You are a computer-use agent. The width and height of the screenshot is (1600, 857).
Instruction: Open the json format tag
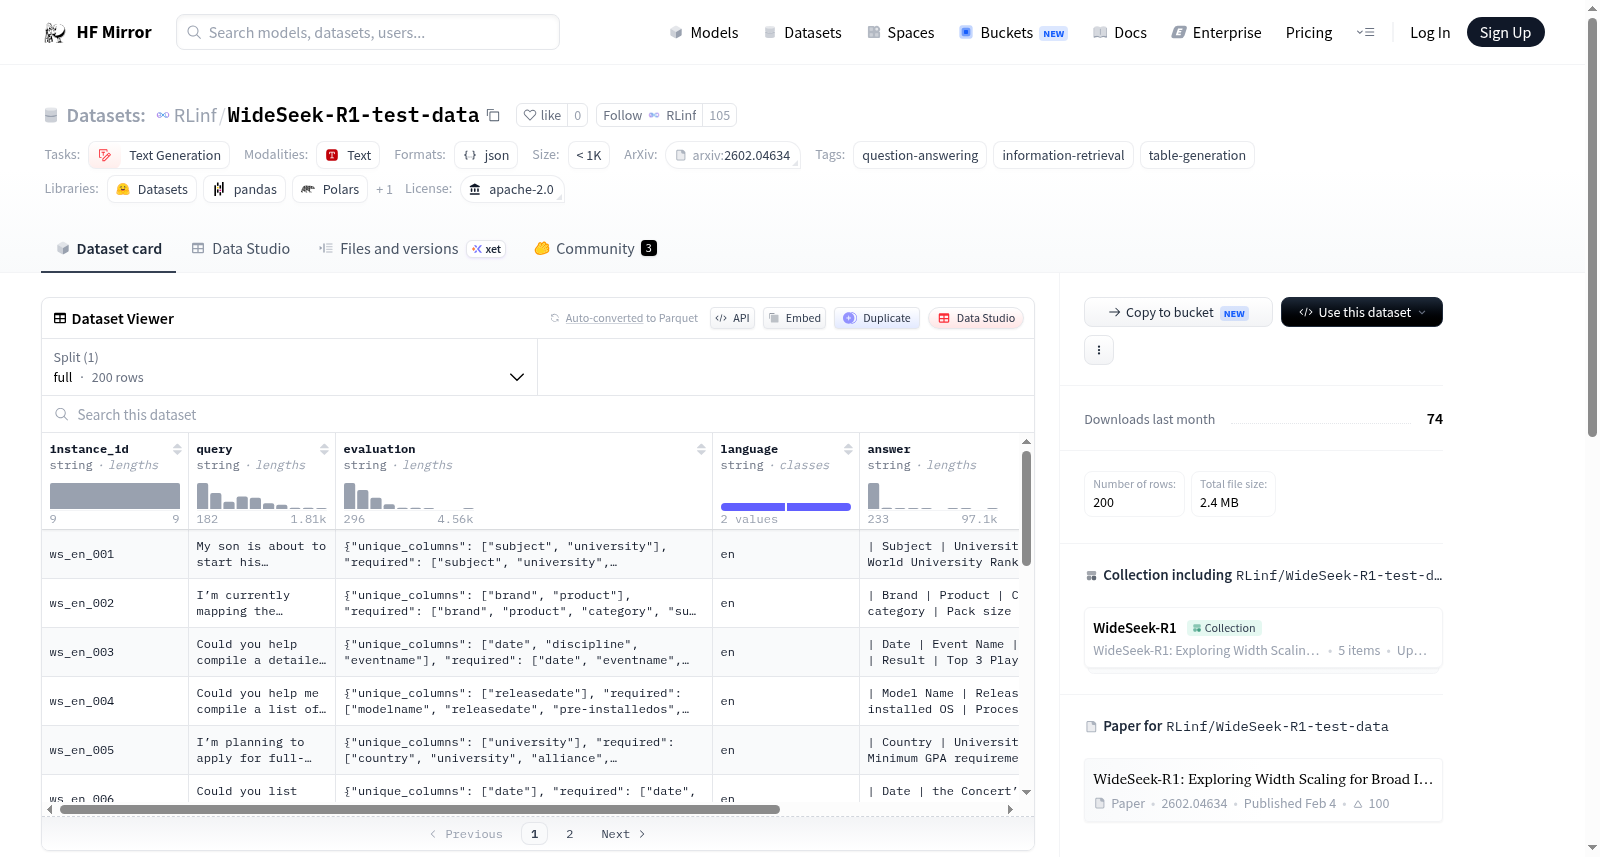486,155
